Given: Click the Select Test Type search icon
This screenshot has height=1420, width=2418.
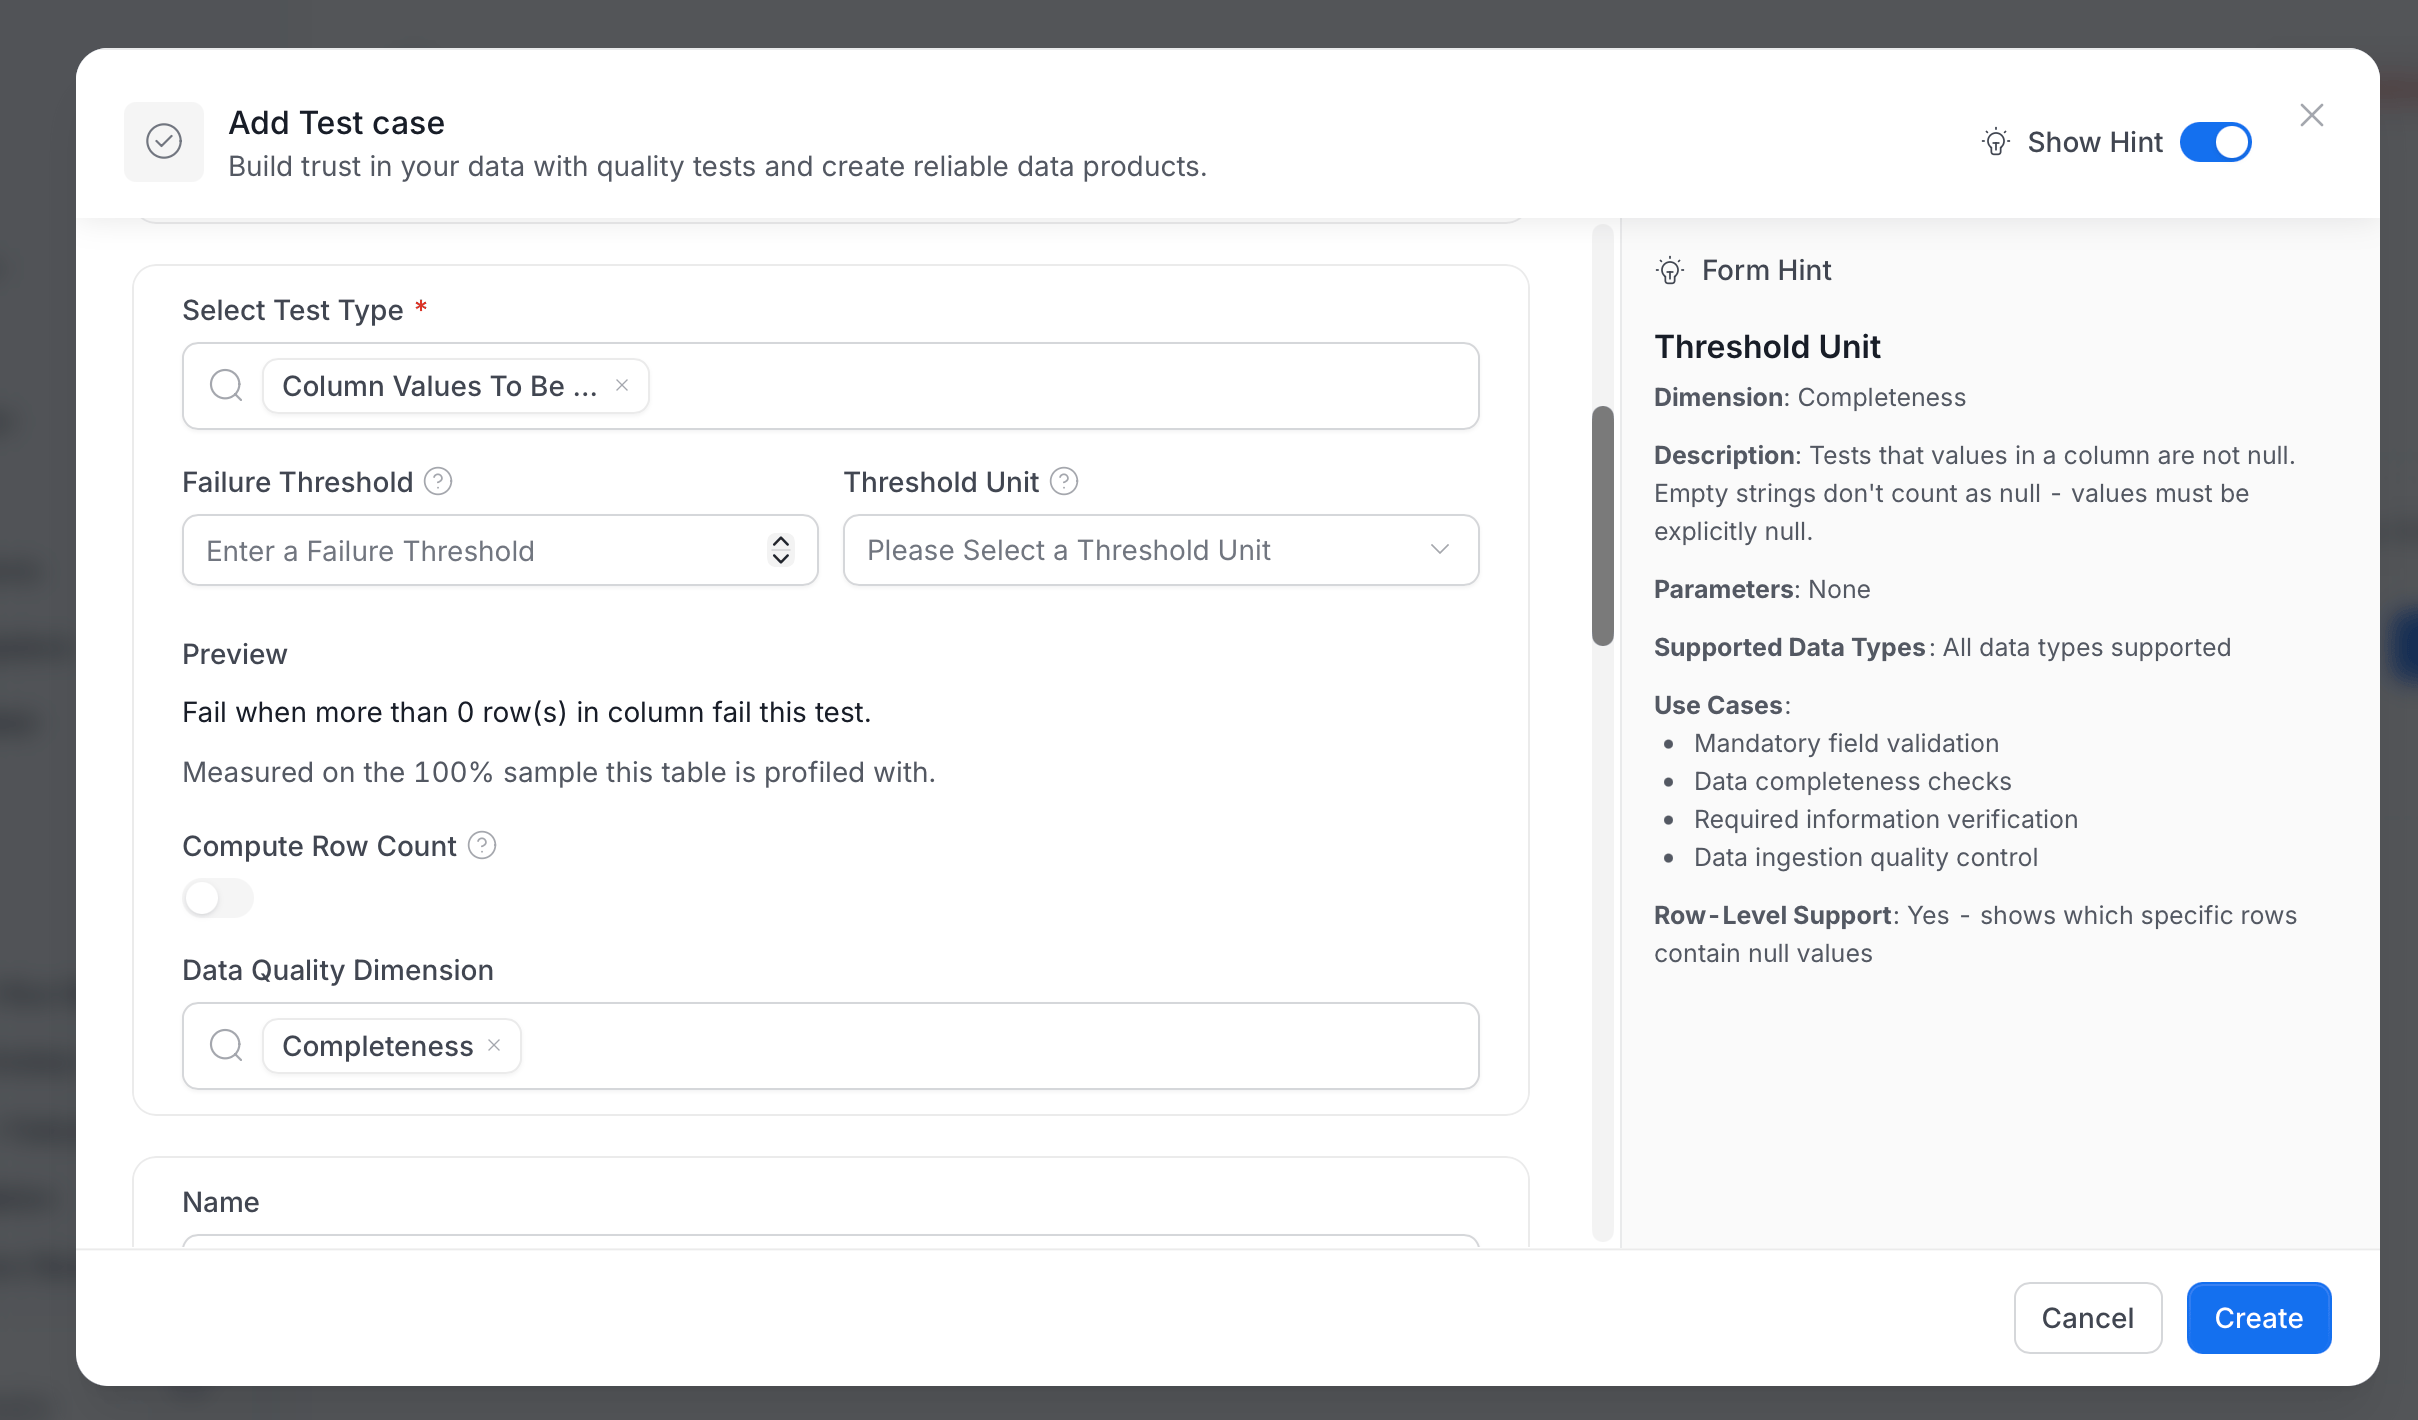Looking at the screenshot, I should [226, 385].
